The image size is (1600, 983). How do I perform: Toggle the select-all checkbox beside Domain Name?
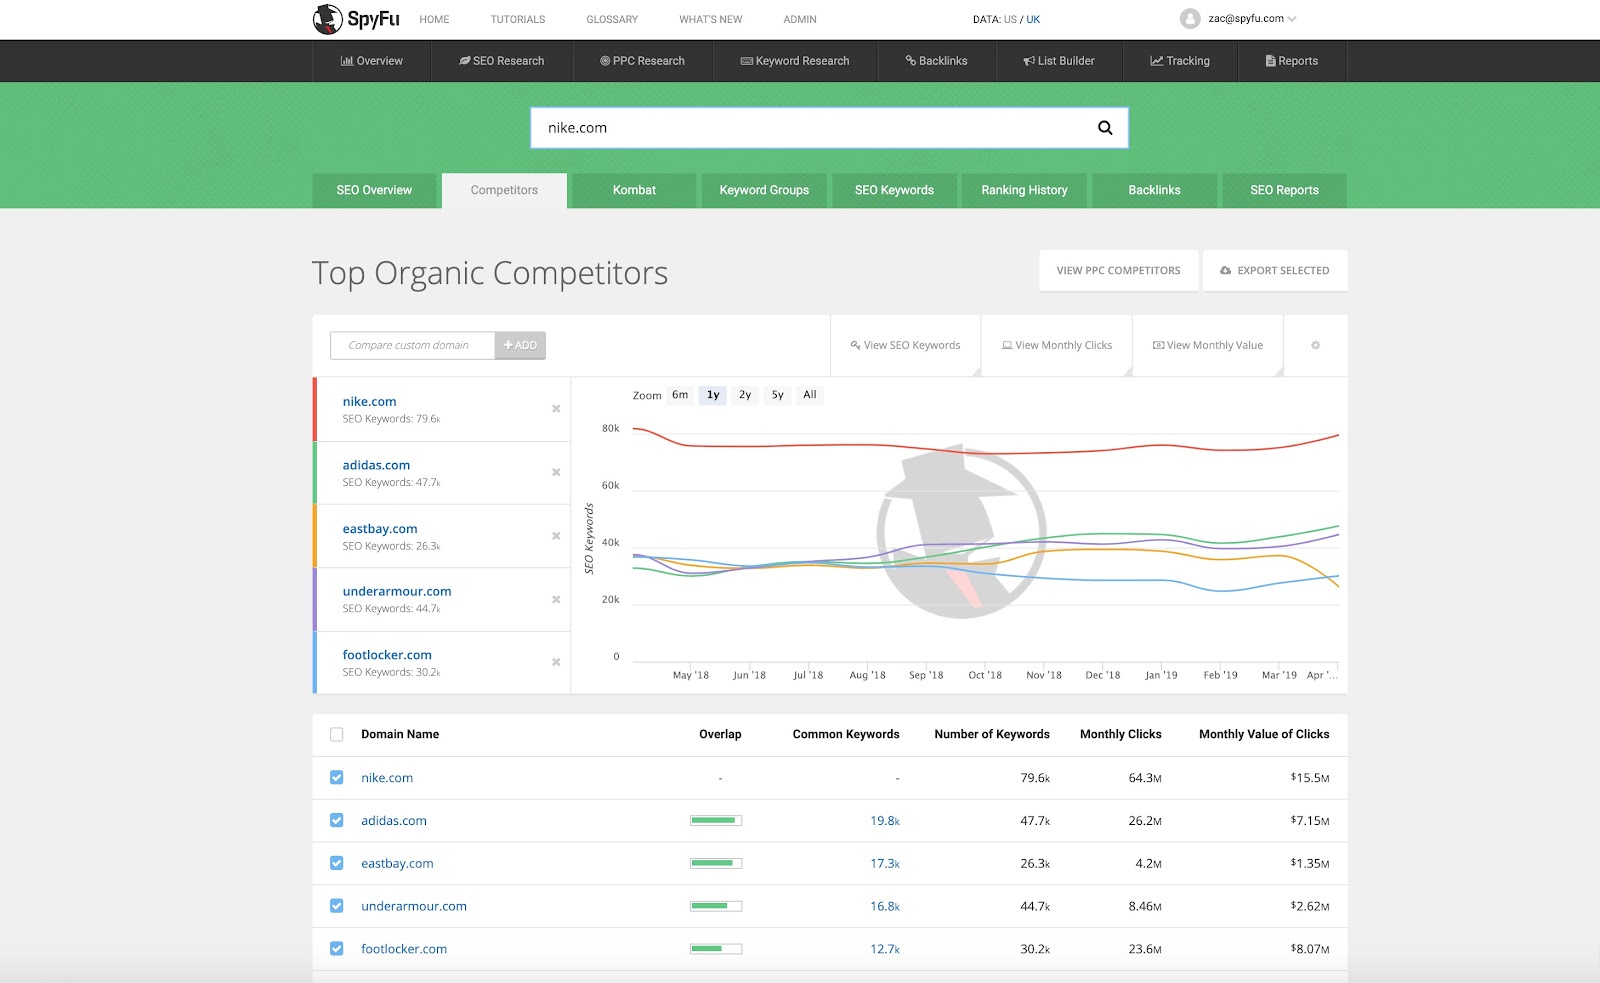pos(337,734)
